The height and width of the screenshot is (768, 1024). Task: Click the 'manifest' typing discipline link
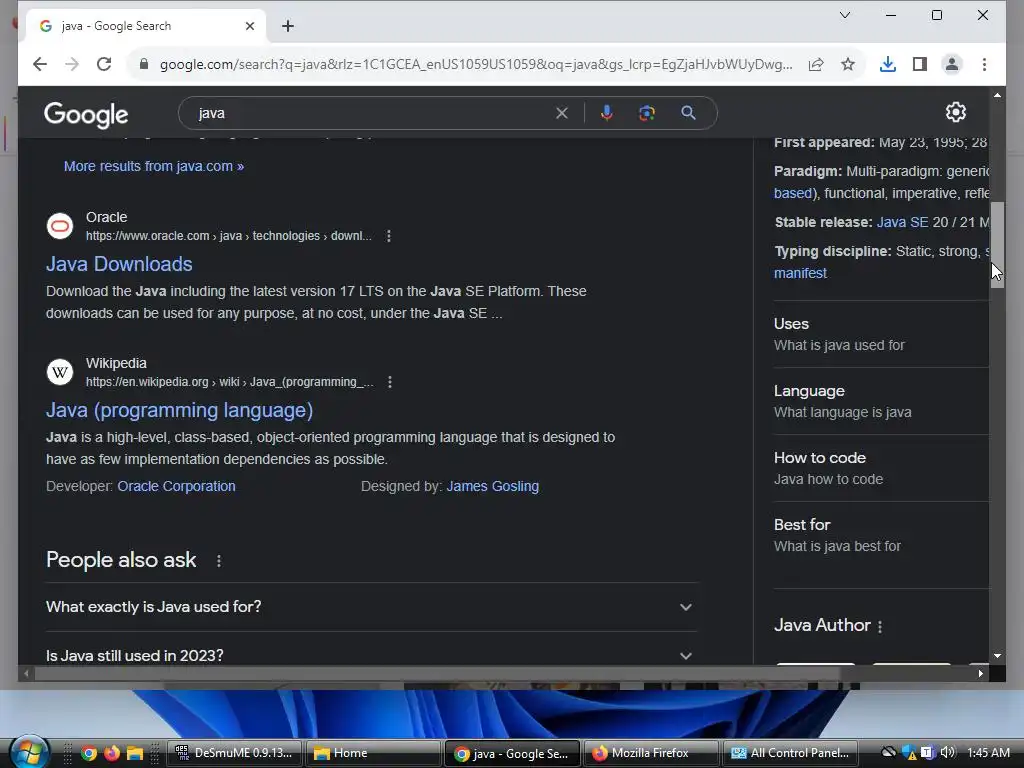click(800, 273)
